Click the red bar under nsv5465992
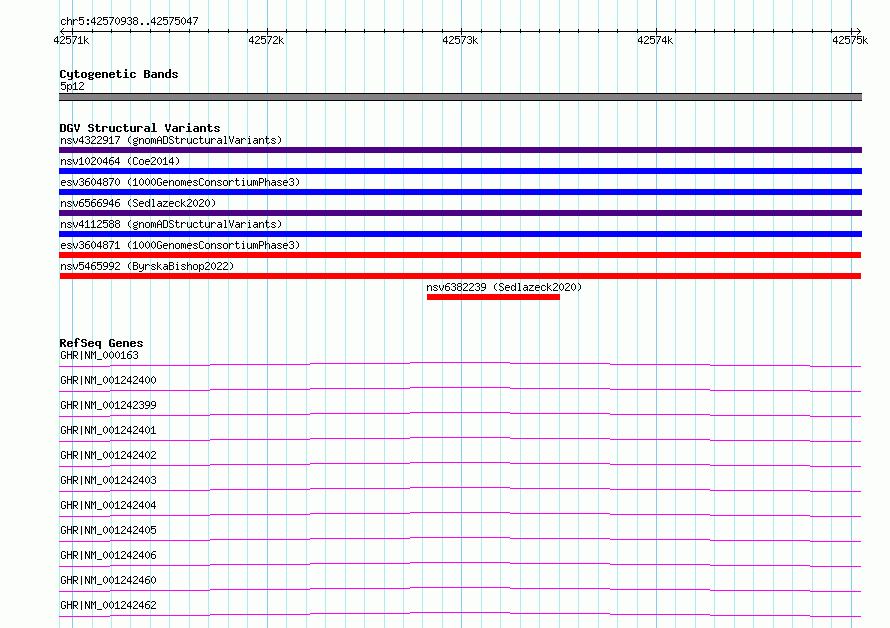Viewport: 890px width, 628px height. 460,276
